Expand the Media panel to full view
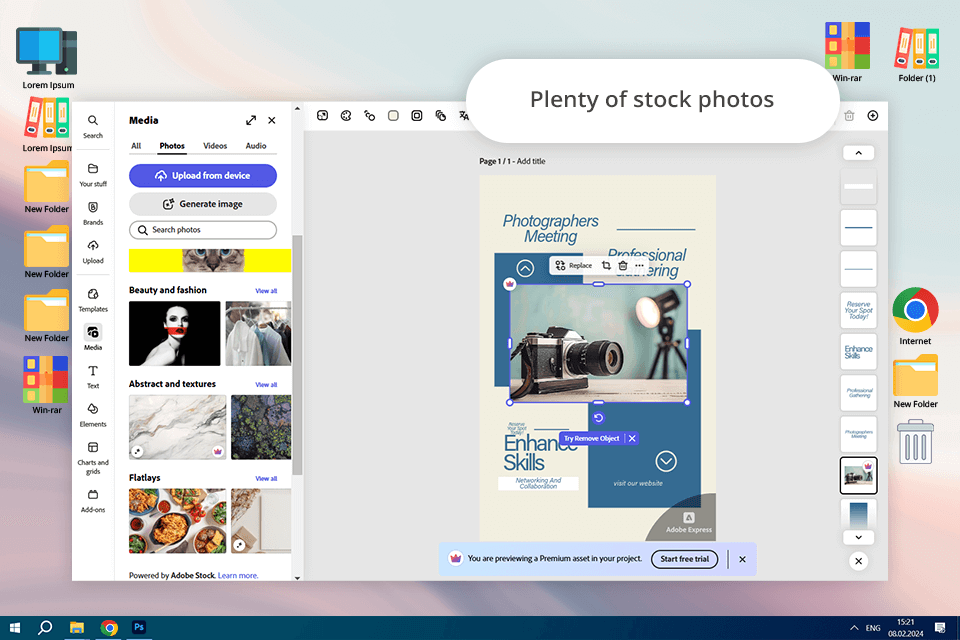 [251, 120]
